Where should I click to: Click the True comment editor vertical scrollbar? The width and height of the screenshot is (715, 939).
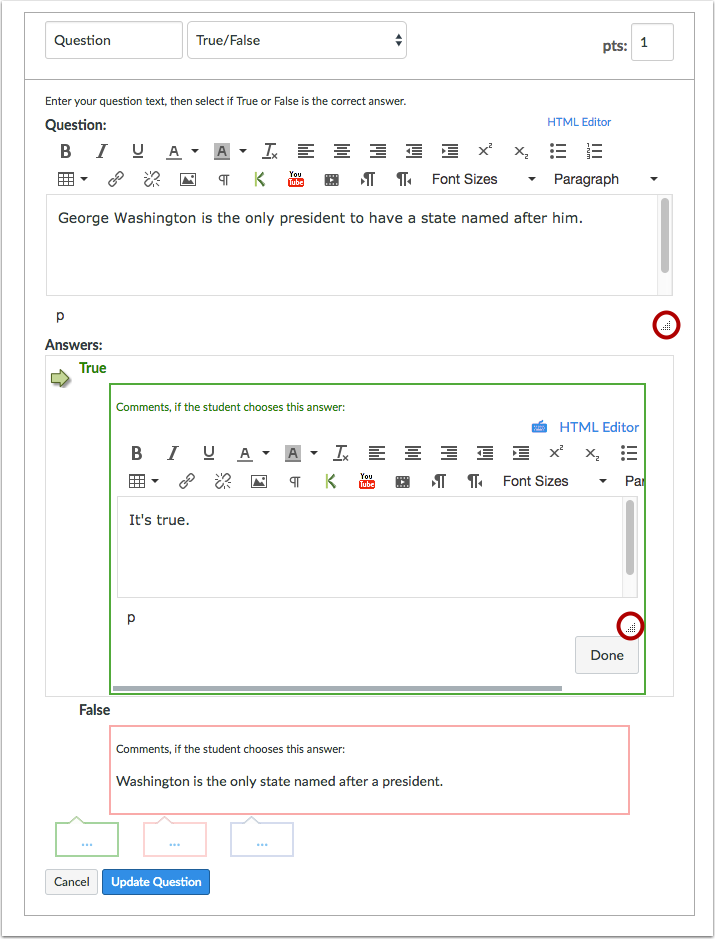pos(629,538)
